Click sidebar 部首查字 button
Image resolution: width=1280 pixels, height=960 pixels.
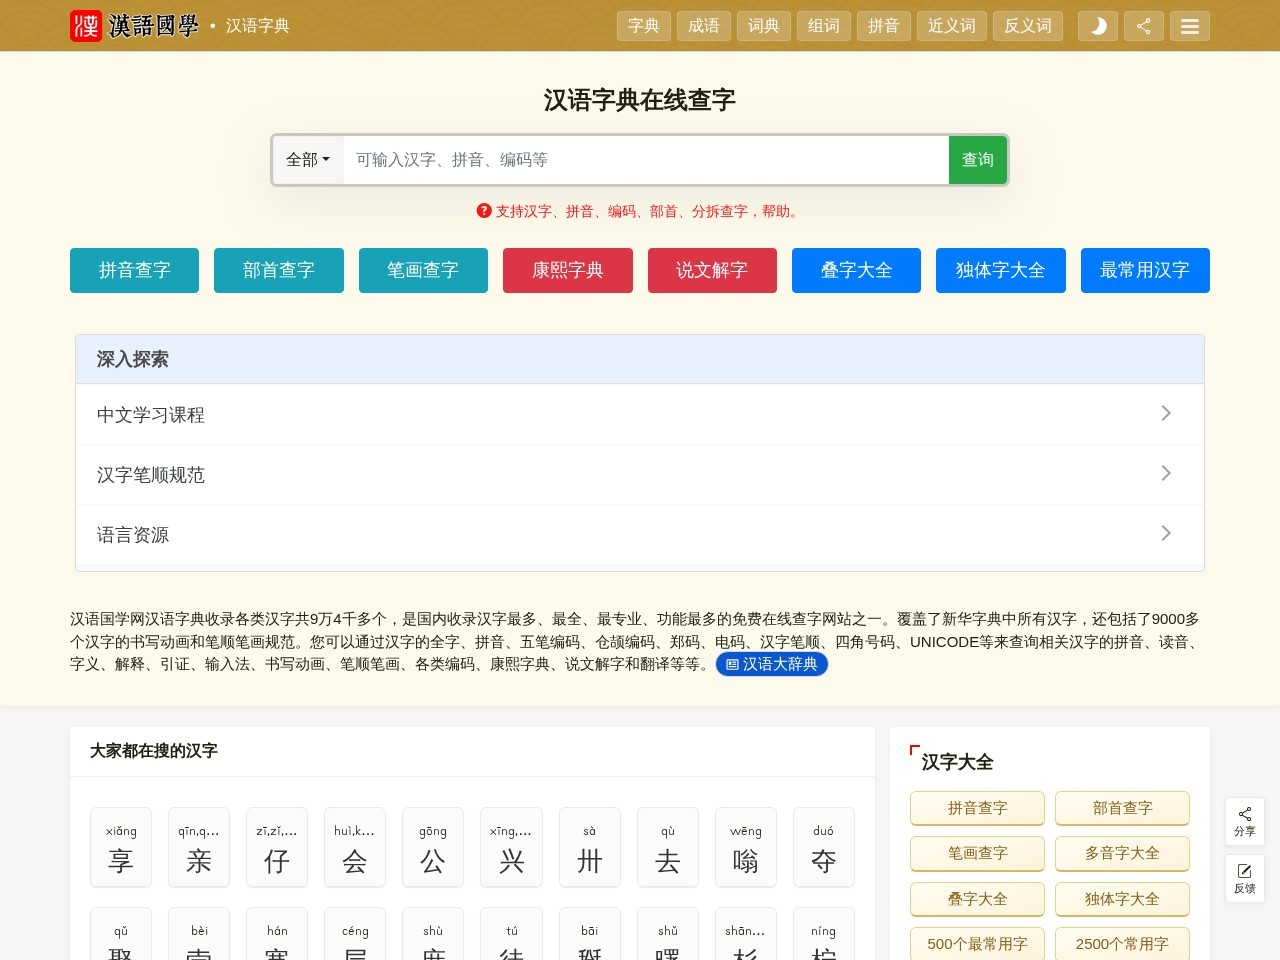coord(1123,808)
